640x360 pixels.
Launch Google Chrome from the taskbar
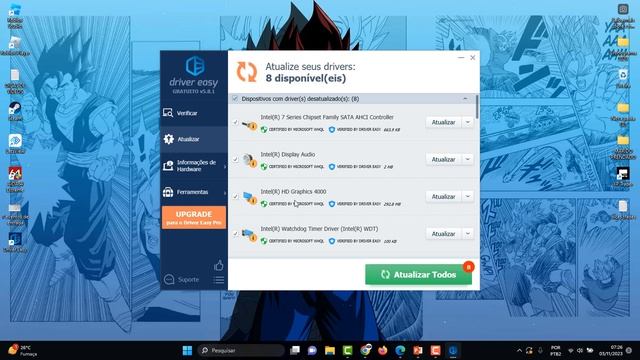365,350
